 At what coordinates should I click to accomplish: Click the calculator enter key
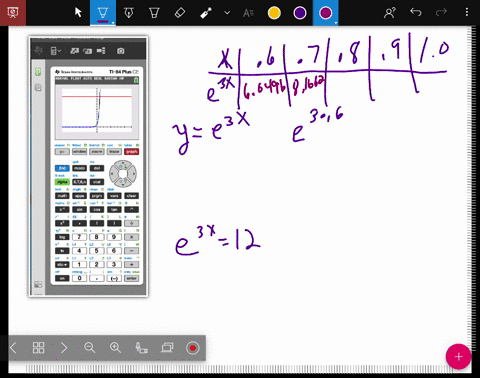(131, 278)
